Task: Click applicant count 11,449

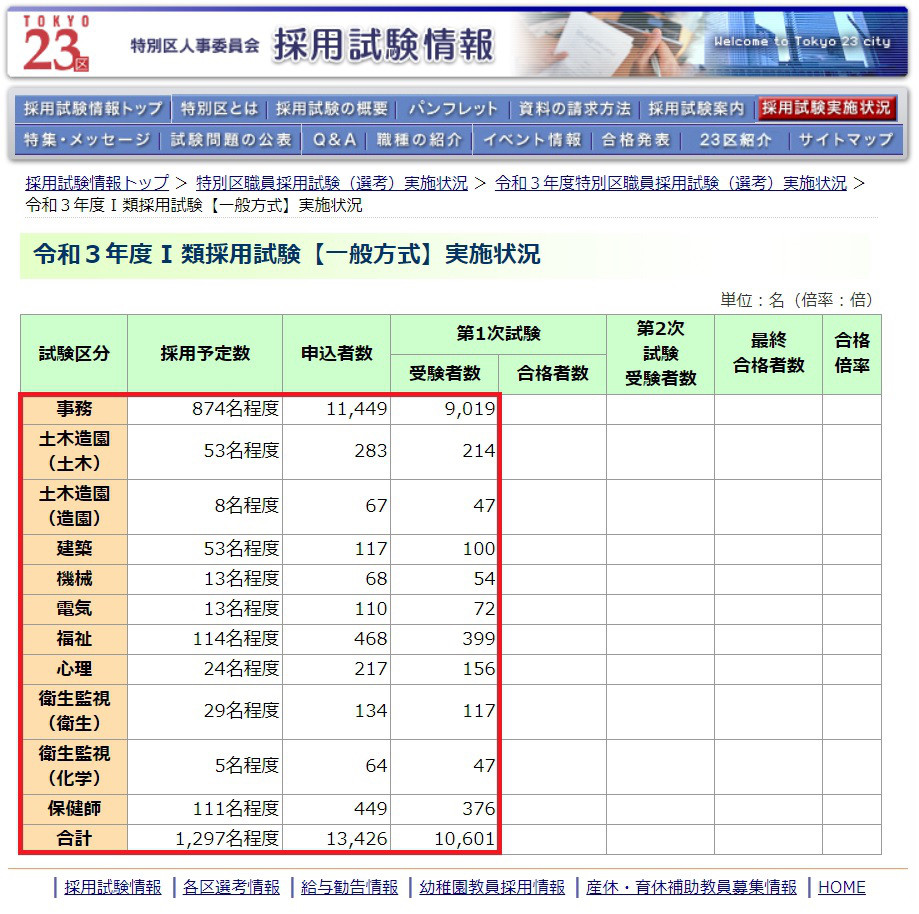Action: click(x=336, y=409)
